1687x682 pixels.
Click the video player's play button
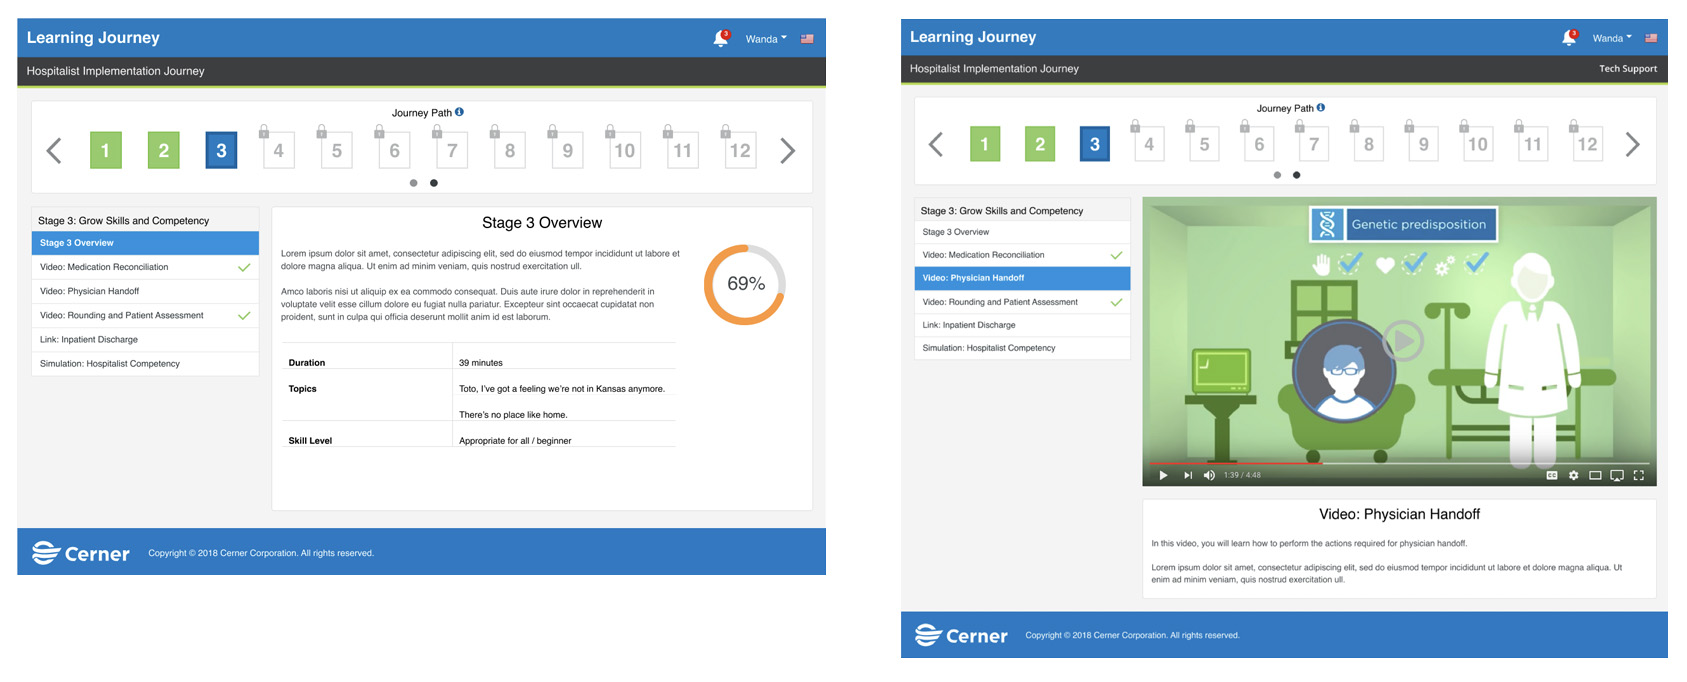[x=1163, y=476]
